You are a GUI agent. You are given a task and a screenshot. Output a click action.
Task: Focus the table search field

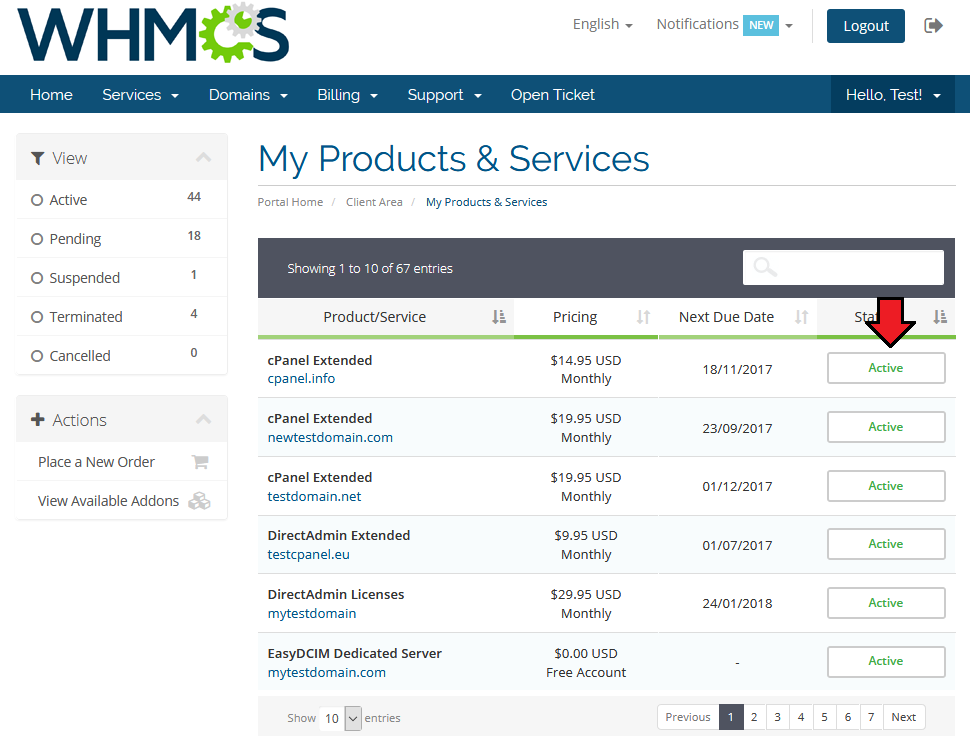[843, 267]
